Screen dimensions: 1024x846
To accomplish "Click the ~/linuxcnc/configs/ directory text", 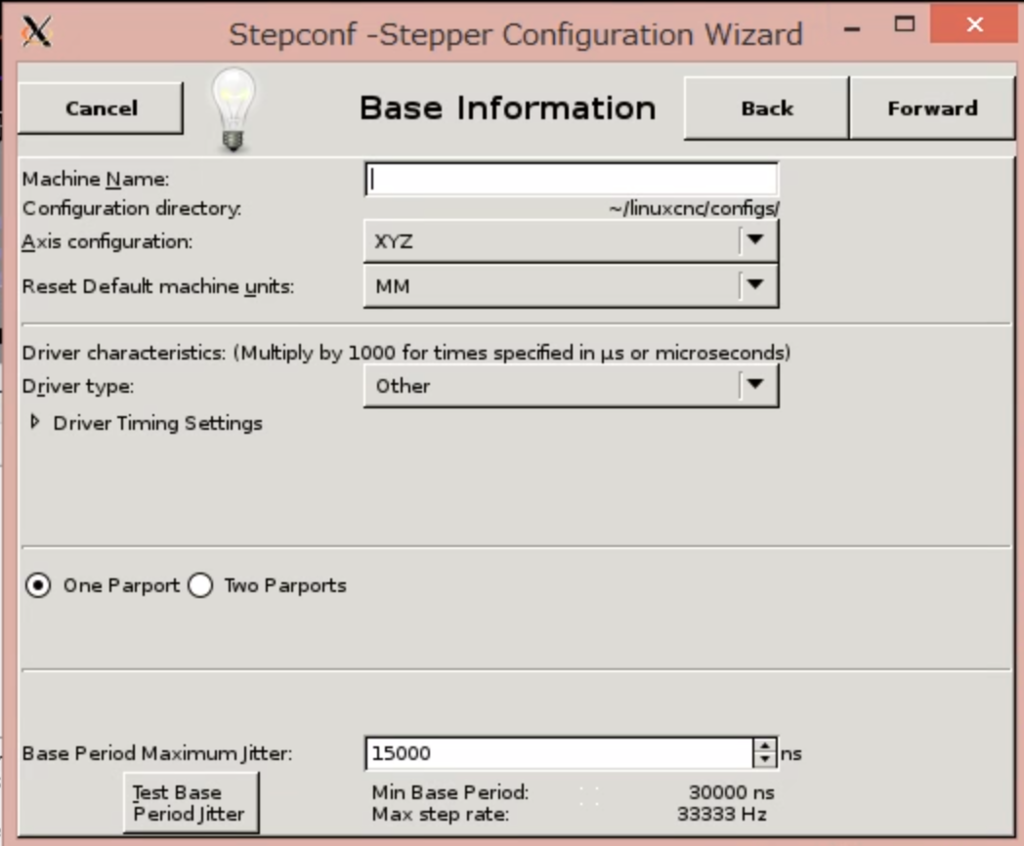I will (x=694, y=208).
